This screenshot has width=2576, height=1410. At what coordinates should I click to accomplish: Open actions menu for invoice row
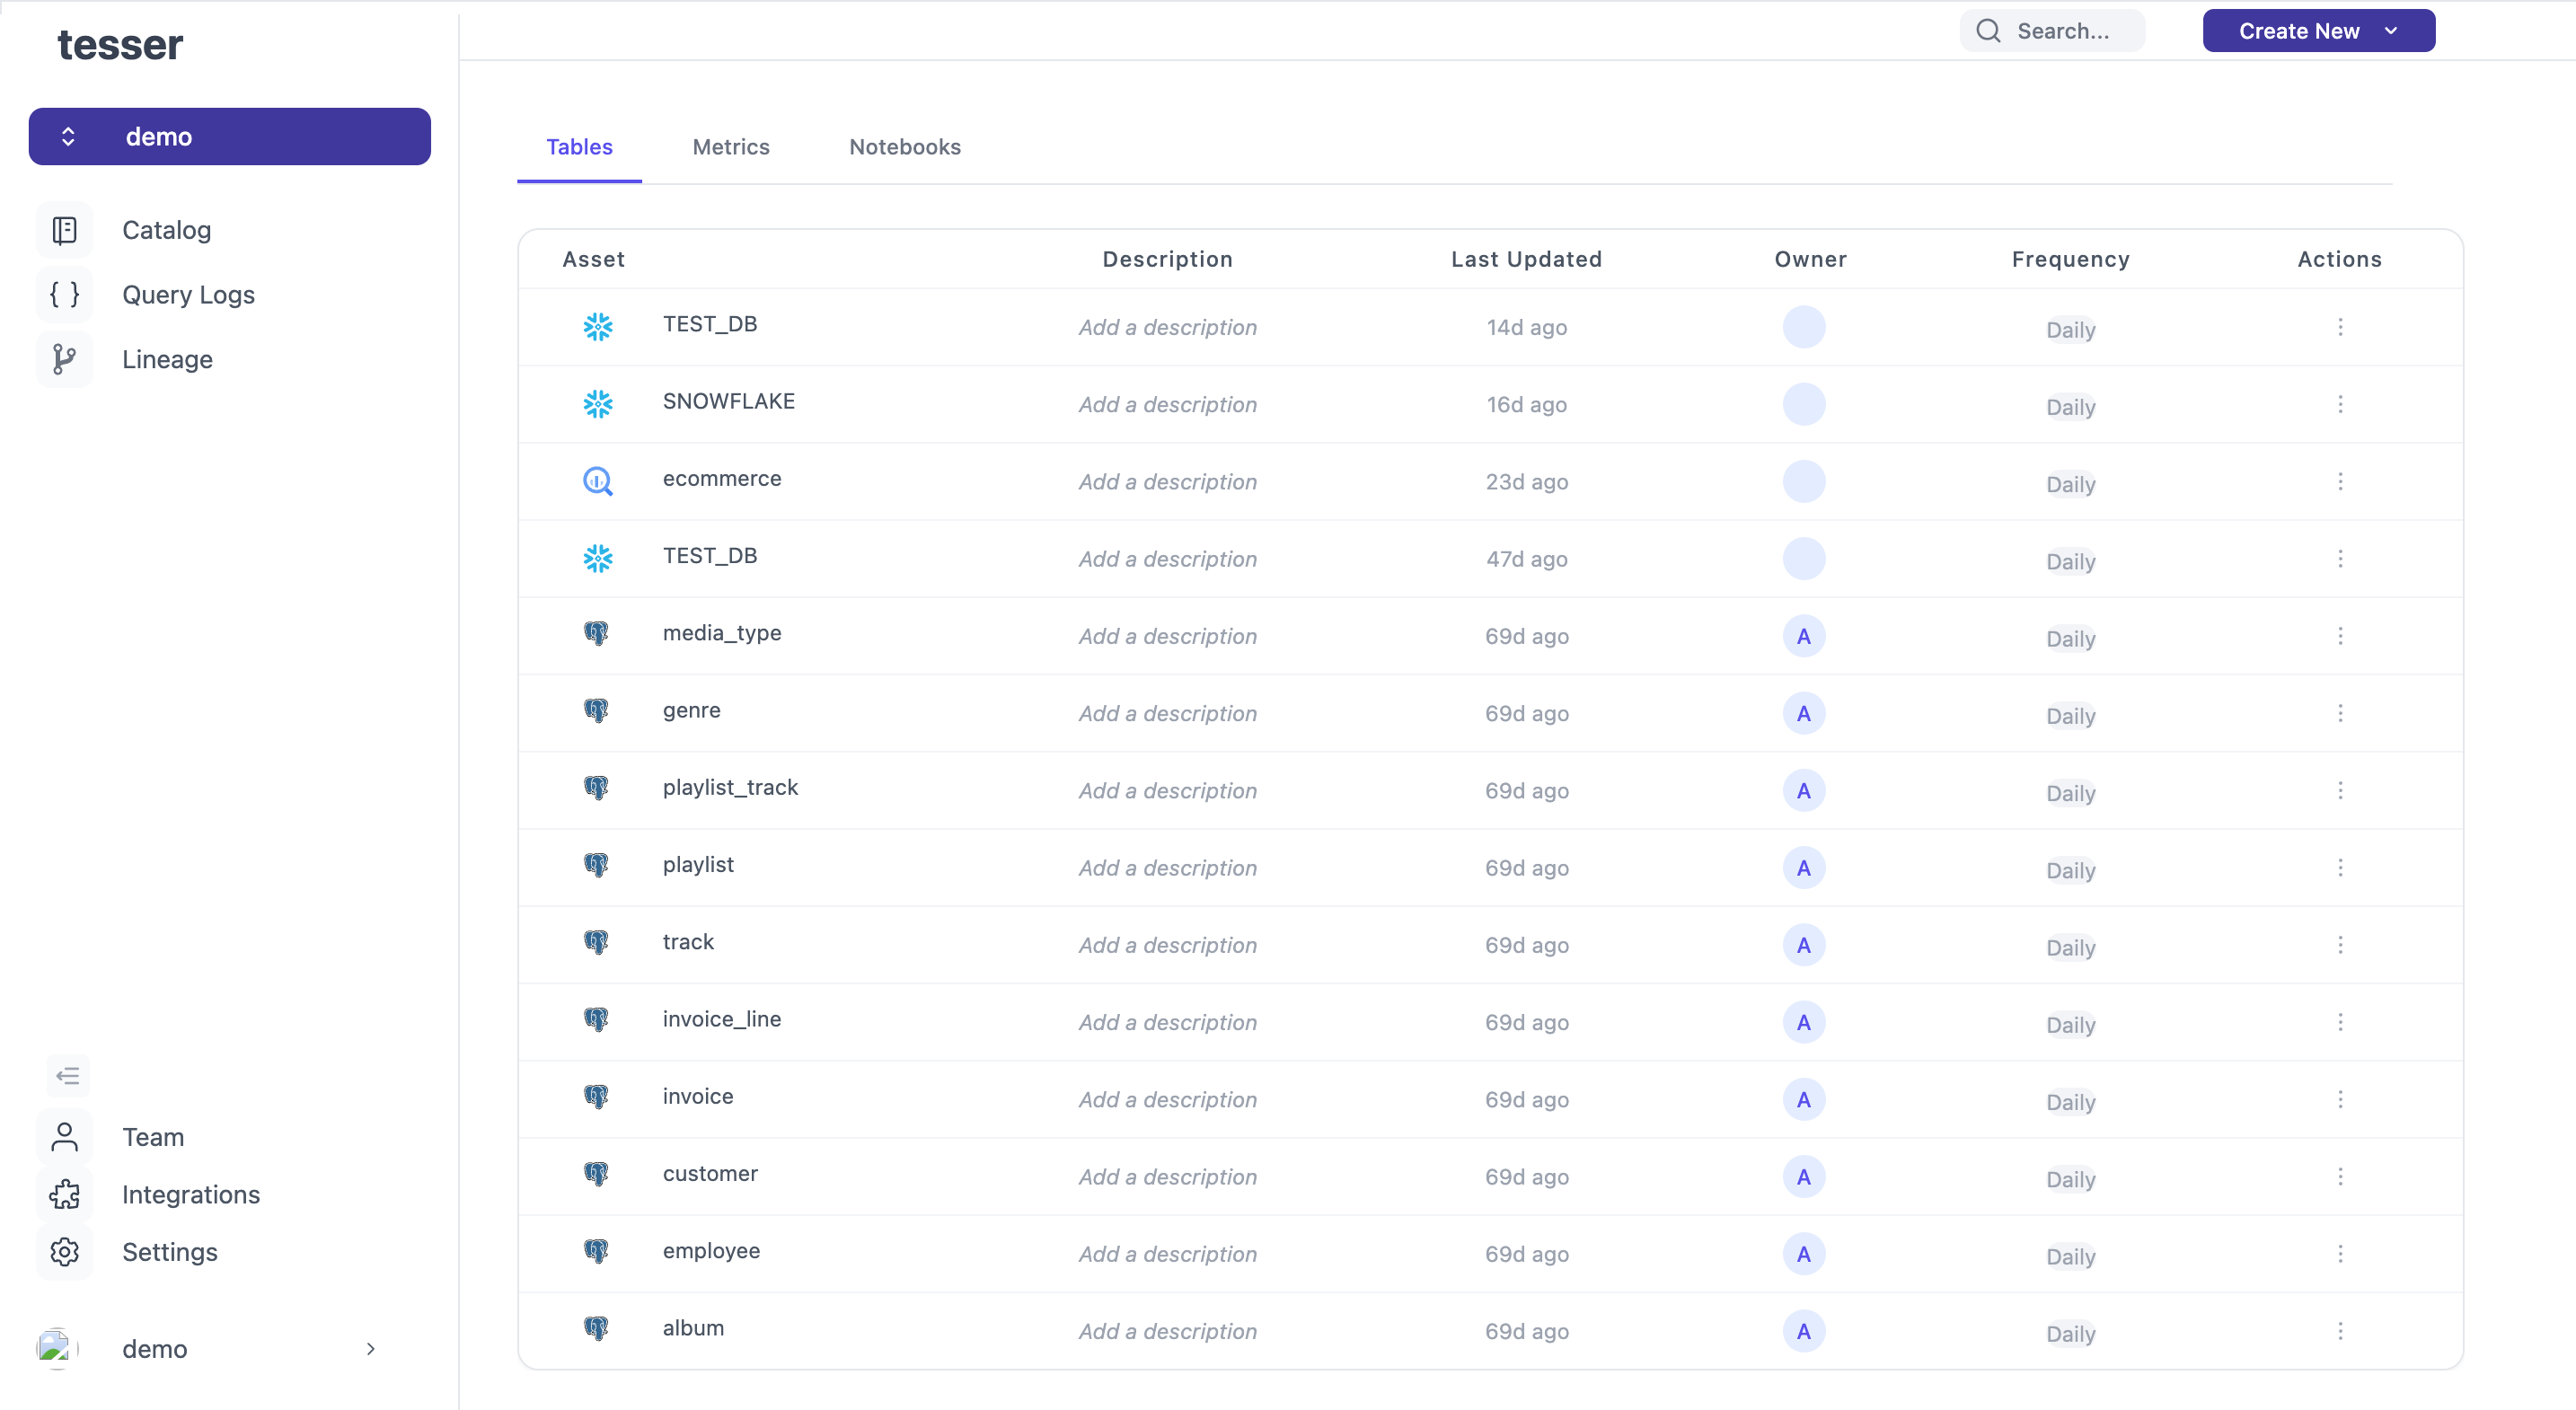[x=2340, y=1099]
